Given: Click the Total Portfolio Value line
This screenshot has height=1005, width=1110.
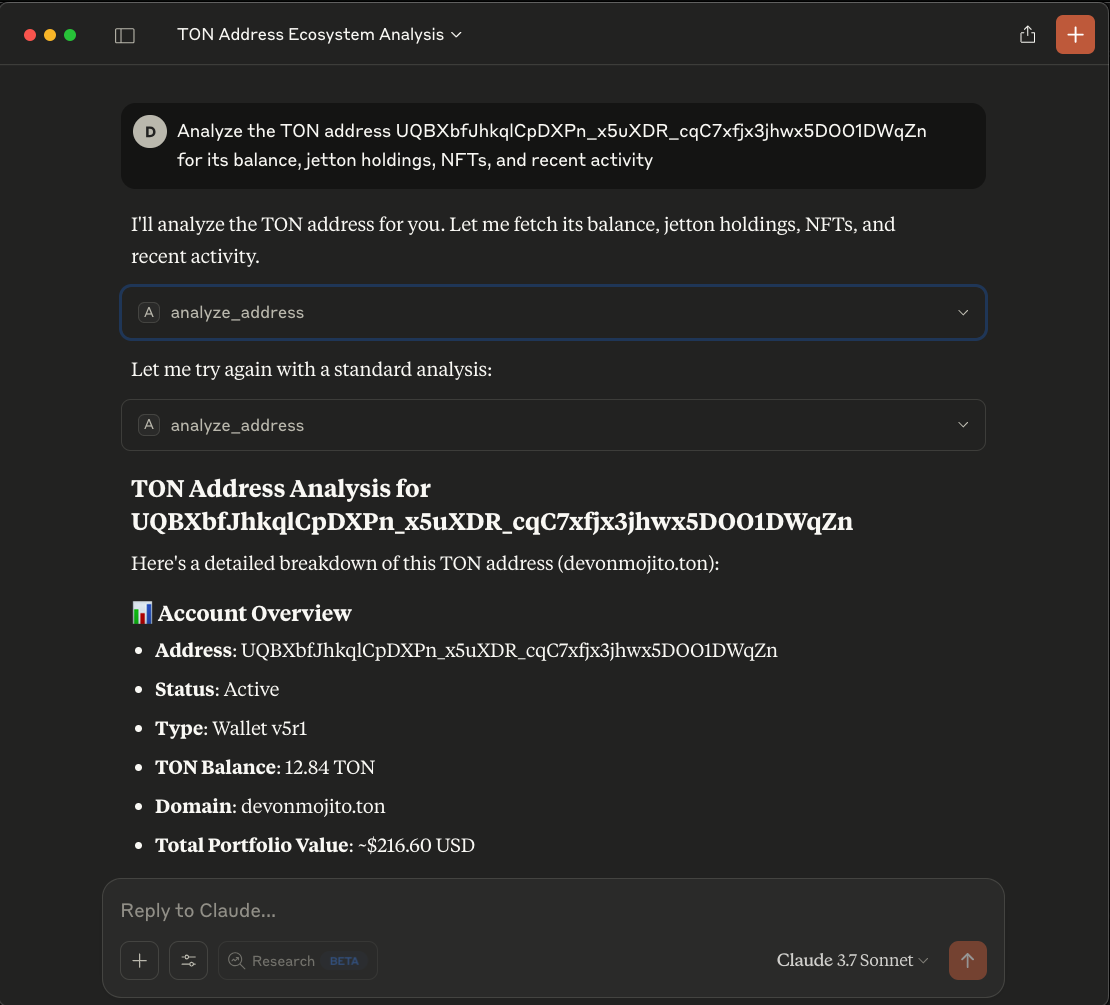Looking at the screenshot, I should [x=314, y=845].
